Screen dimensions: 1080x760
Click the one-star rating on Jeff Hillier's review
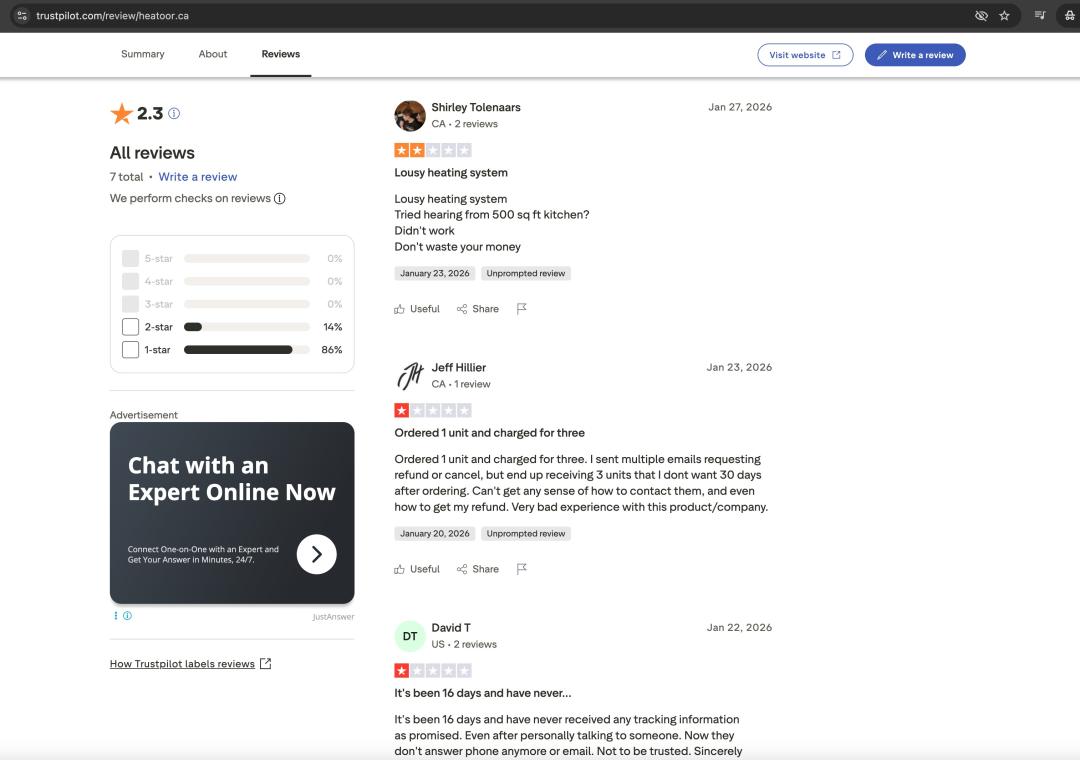pyautogui.click(x=433, y=411)
